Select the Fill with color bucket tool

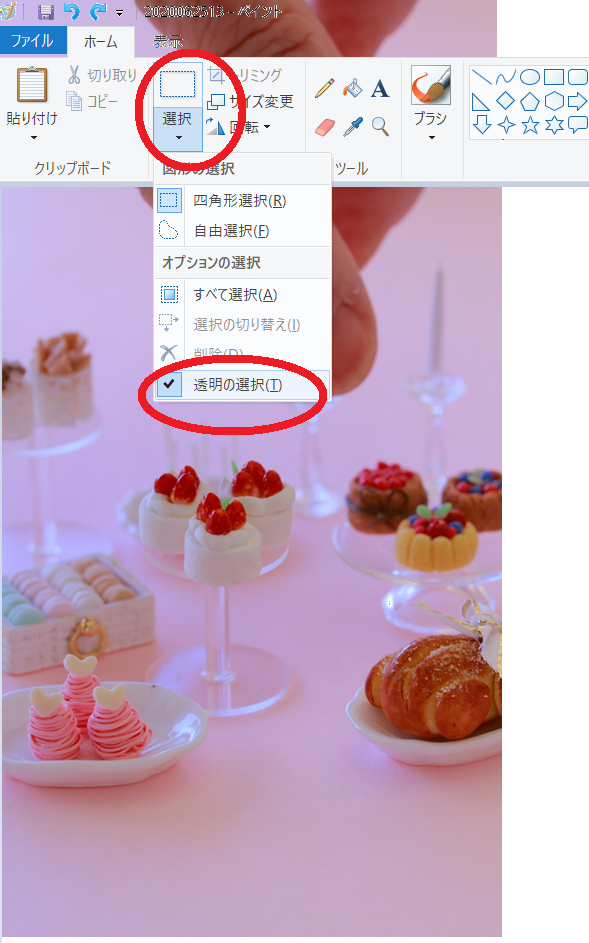[353, 88]
